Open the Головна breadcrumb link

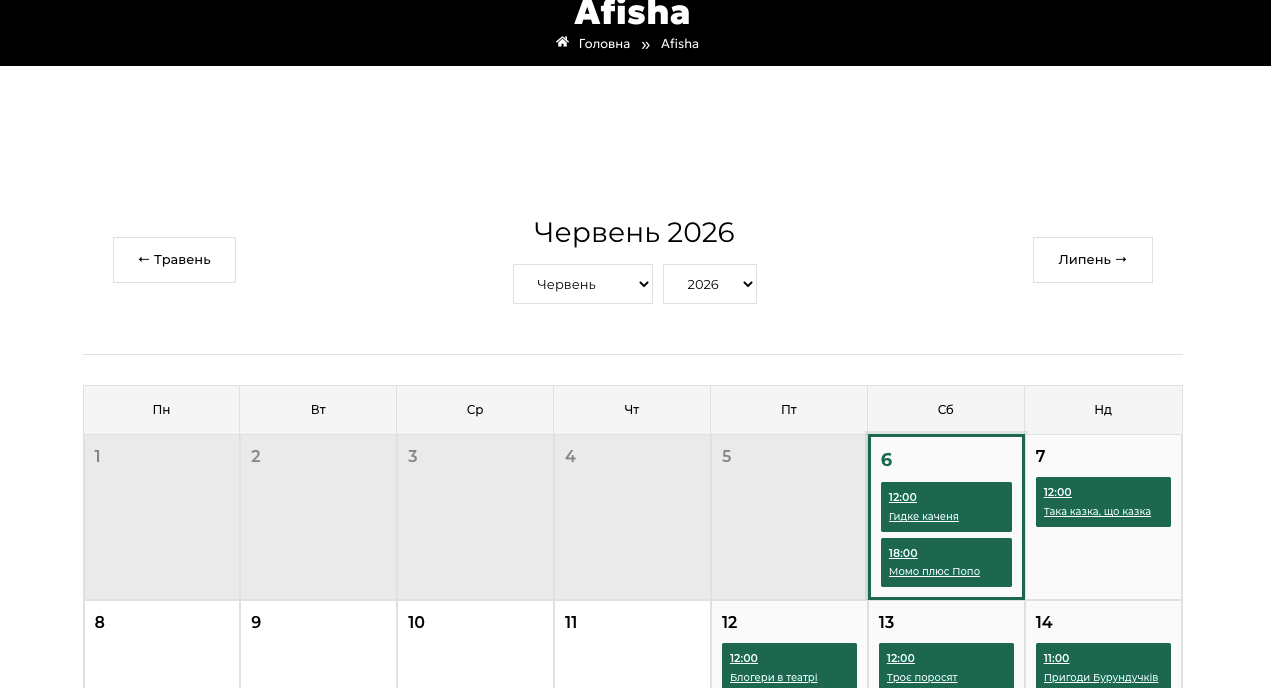pos(604,44)
